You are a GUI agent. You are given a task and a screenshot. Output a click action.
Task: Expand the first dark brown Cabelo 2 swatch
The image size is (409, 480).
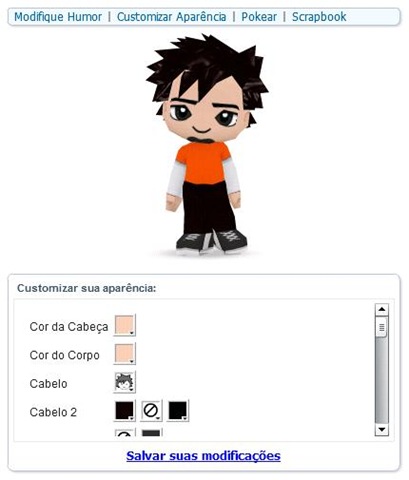[x=125, y=410]
